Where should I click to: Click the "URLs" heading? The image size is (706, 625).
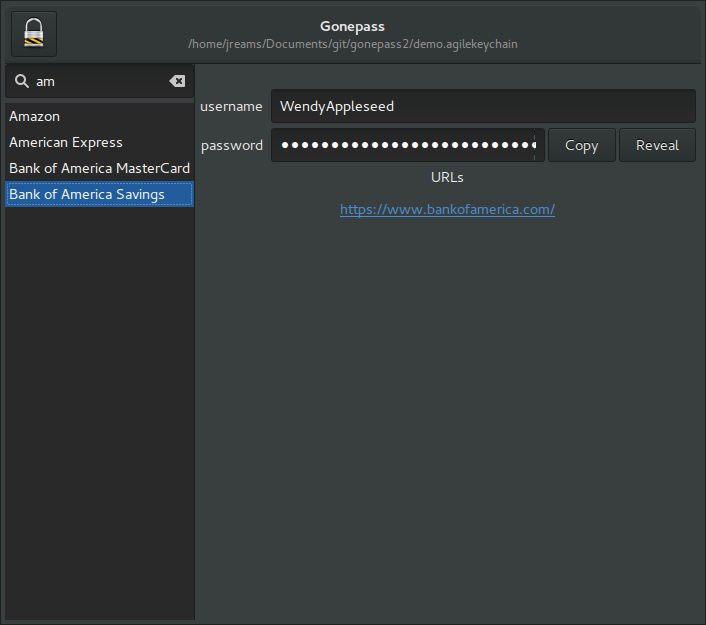tap(447, 177)
